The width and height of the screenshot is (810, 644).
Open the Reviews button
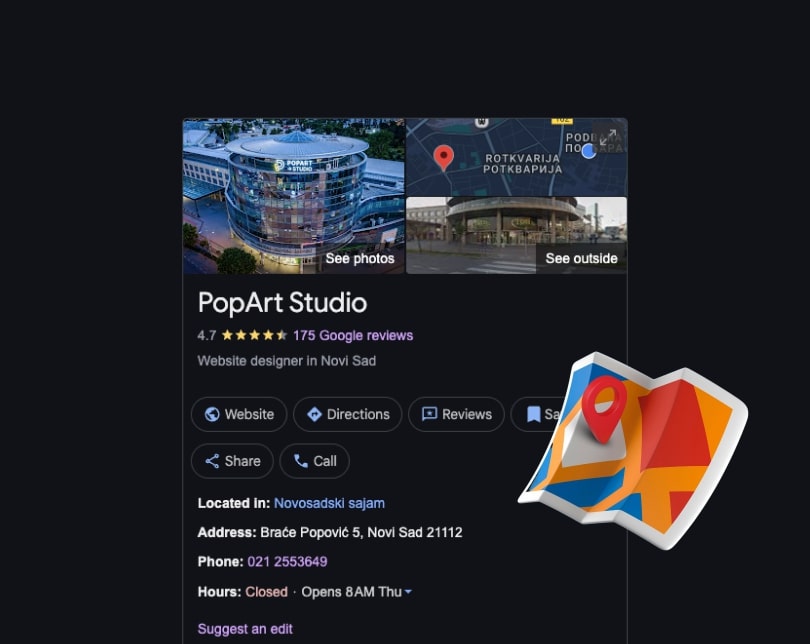coord(456,414)
